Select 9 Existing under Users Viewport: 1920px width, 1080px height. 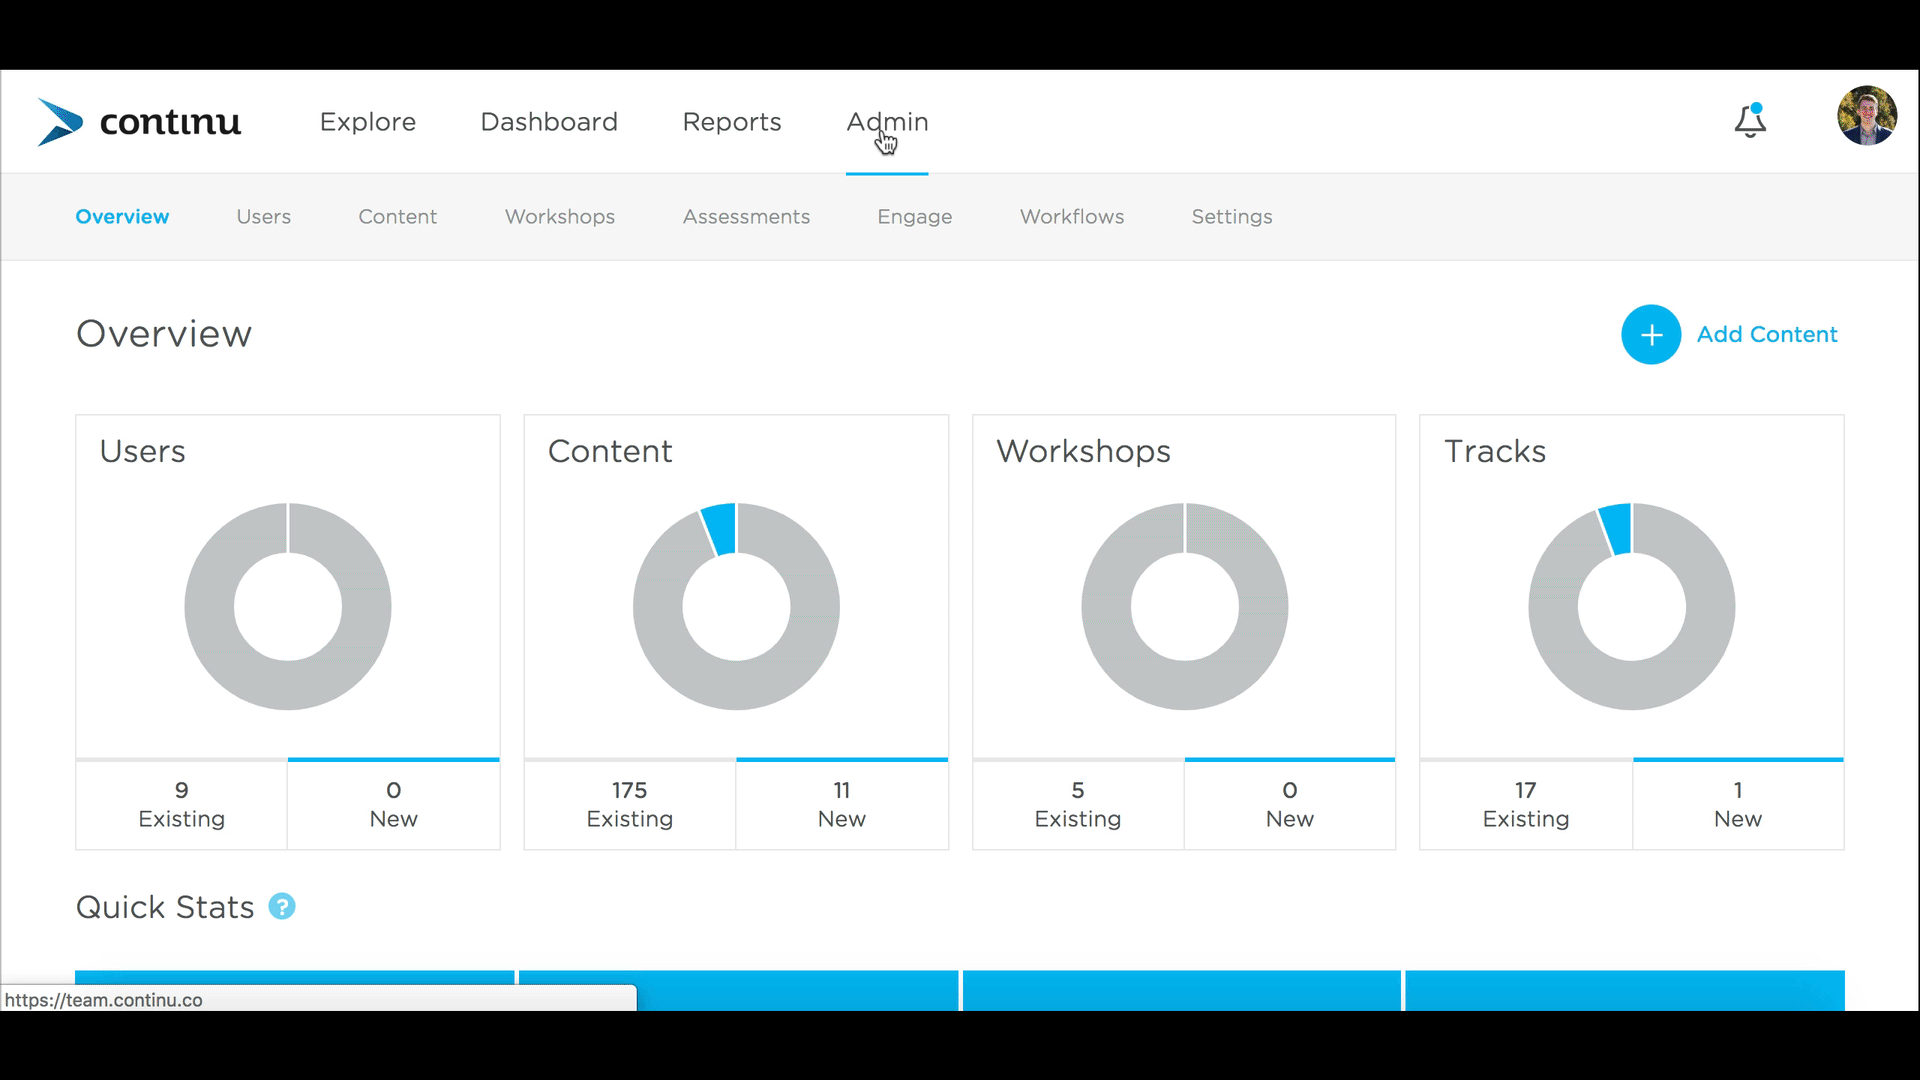(x=182, y=805)
